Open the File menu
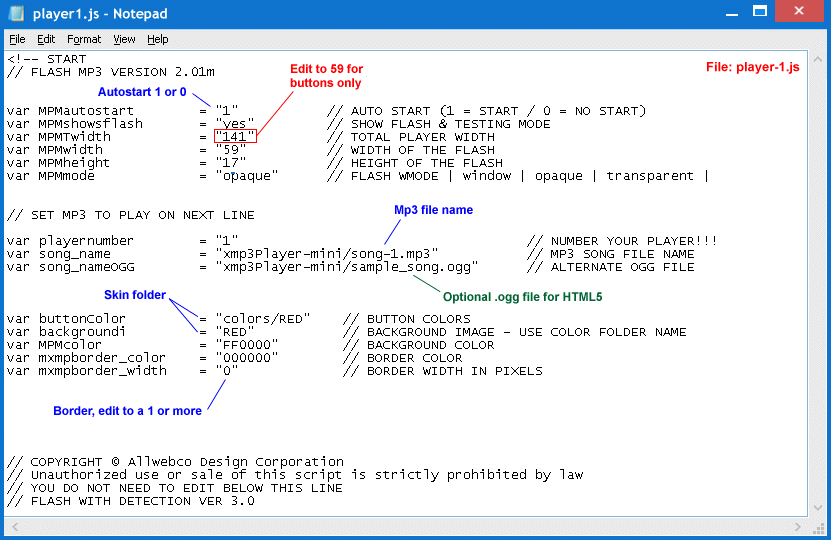This screenshot has width=831, height=540. (x=17, y=39)
